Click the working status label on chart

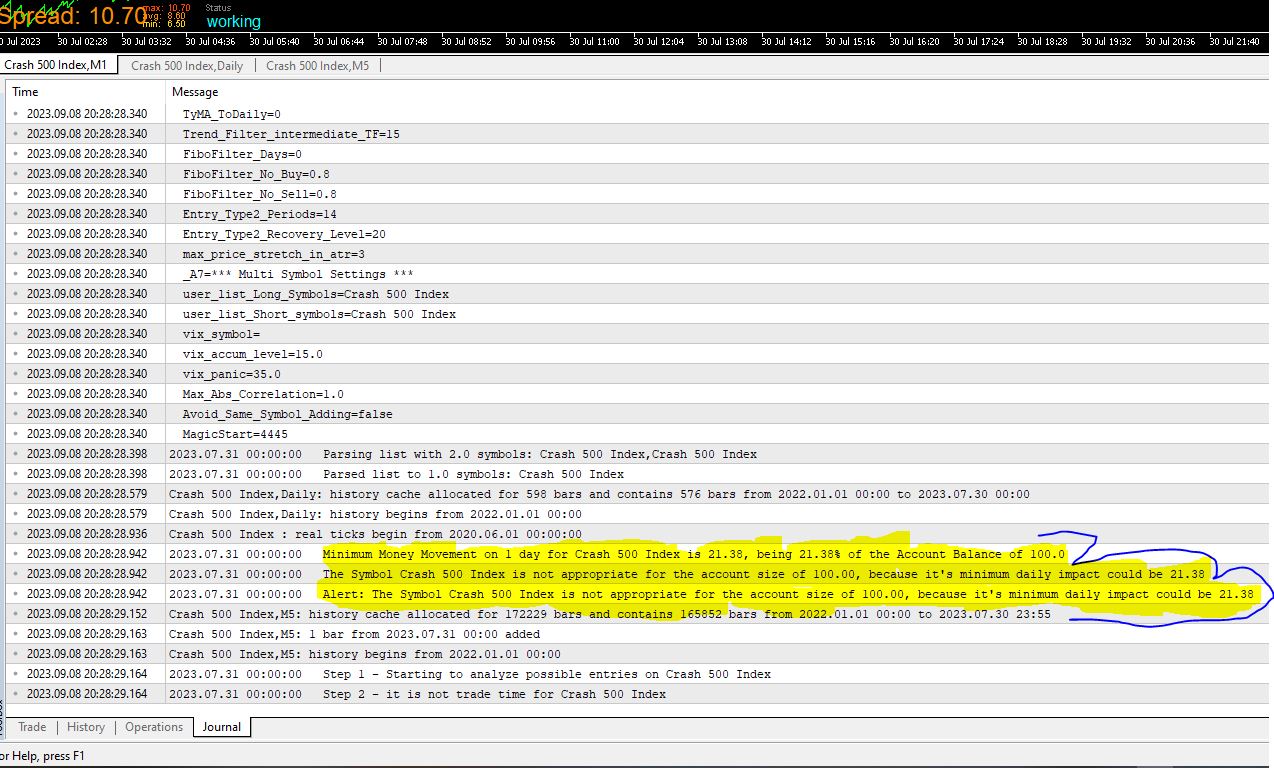coord(233,21)
